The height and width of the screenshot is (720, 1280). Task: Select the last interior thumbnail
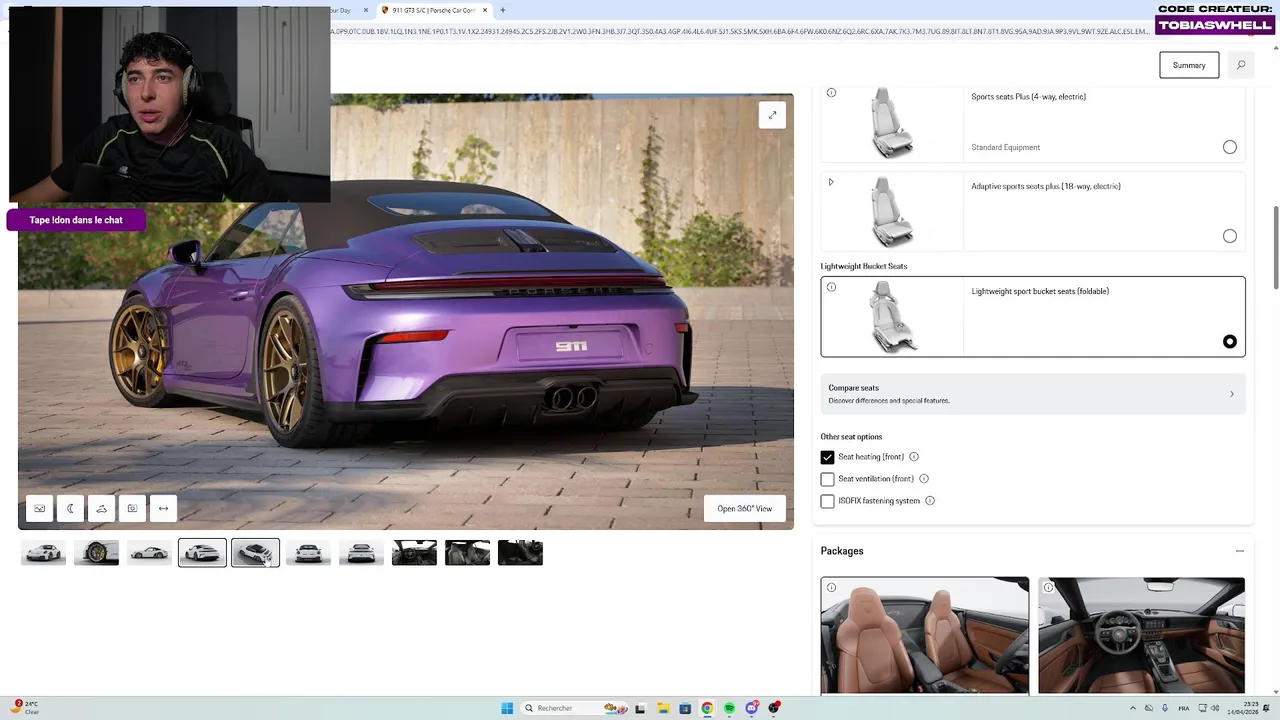[x=520, y=553]
